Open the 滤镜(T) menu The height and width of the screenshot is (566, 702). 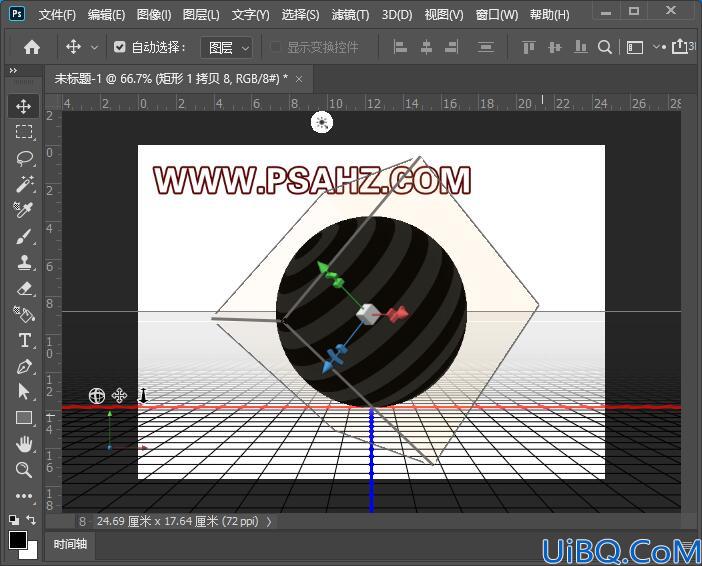(350, 15)
